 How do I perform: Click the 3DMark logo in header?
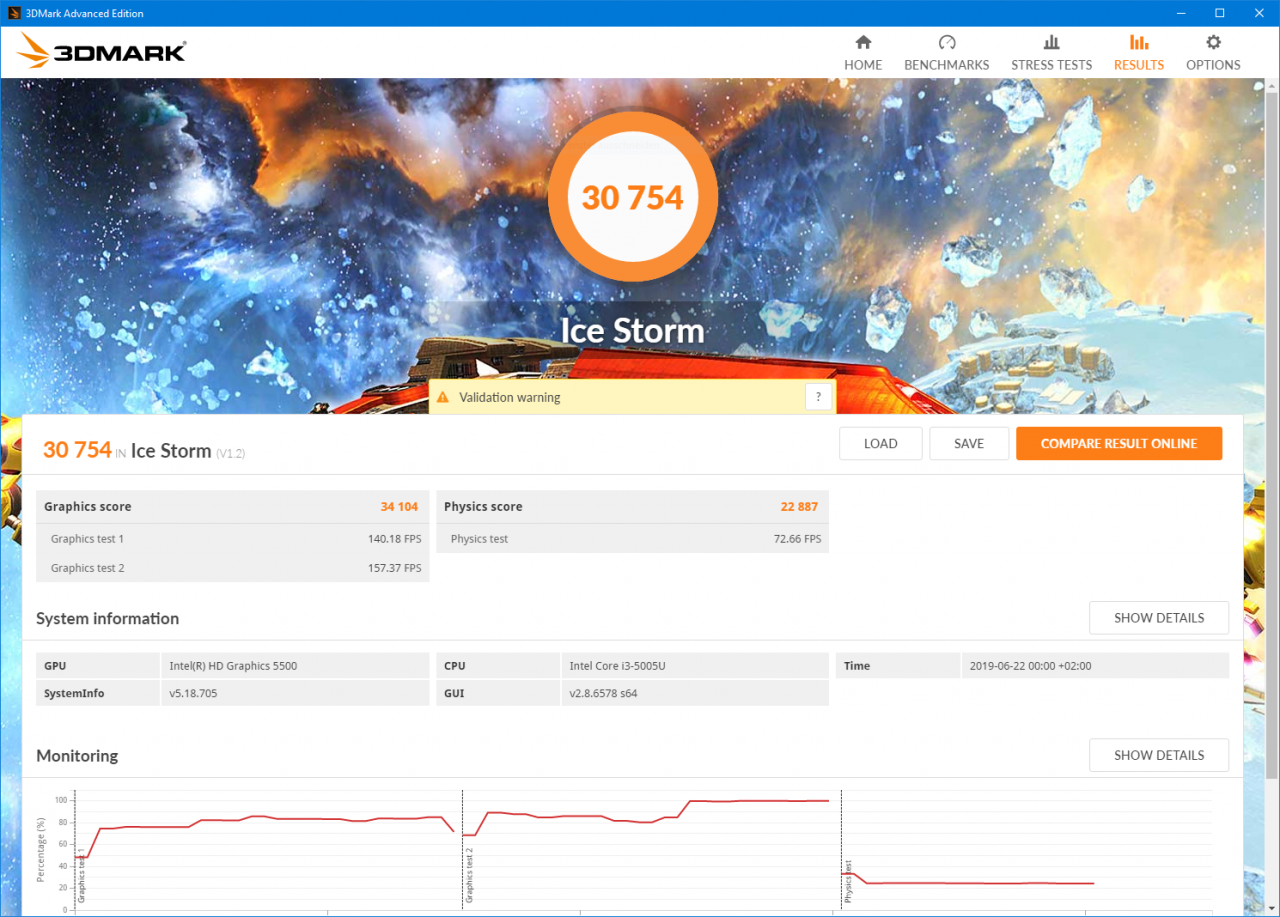tap(102, 52)
